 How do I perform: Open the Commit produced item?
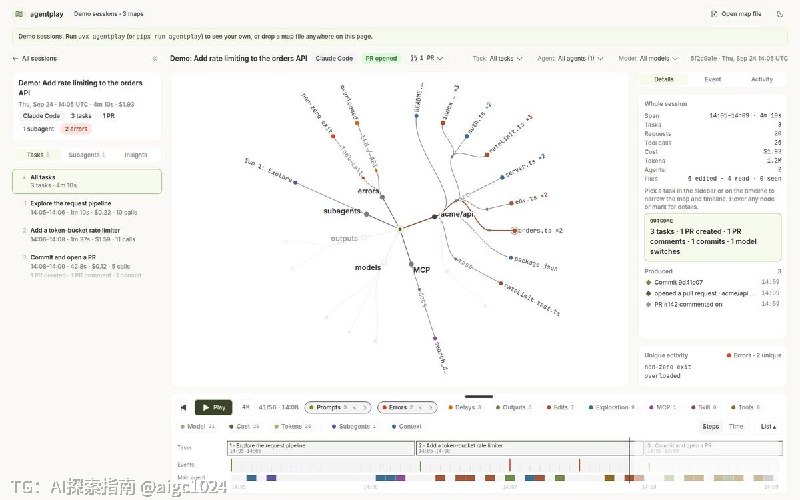[713, 282]
